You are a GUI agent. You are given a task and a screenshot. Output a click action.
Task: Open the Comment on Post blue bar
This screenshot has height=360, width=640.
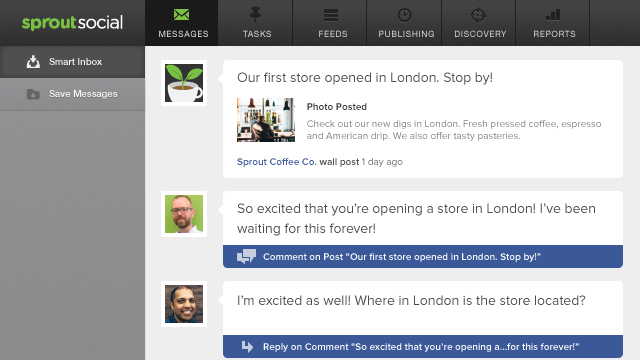[x=423, y=257]
